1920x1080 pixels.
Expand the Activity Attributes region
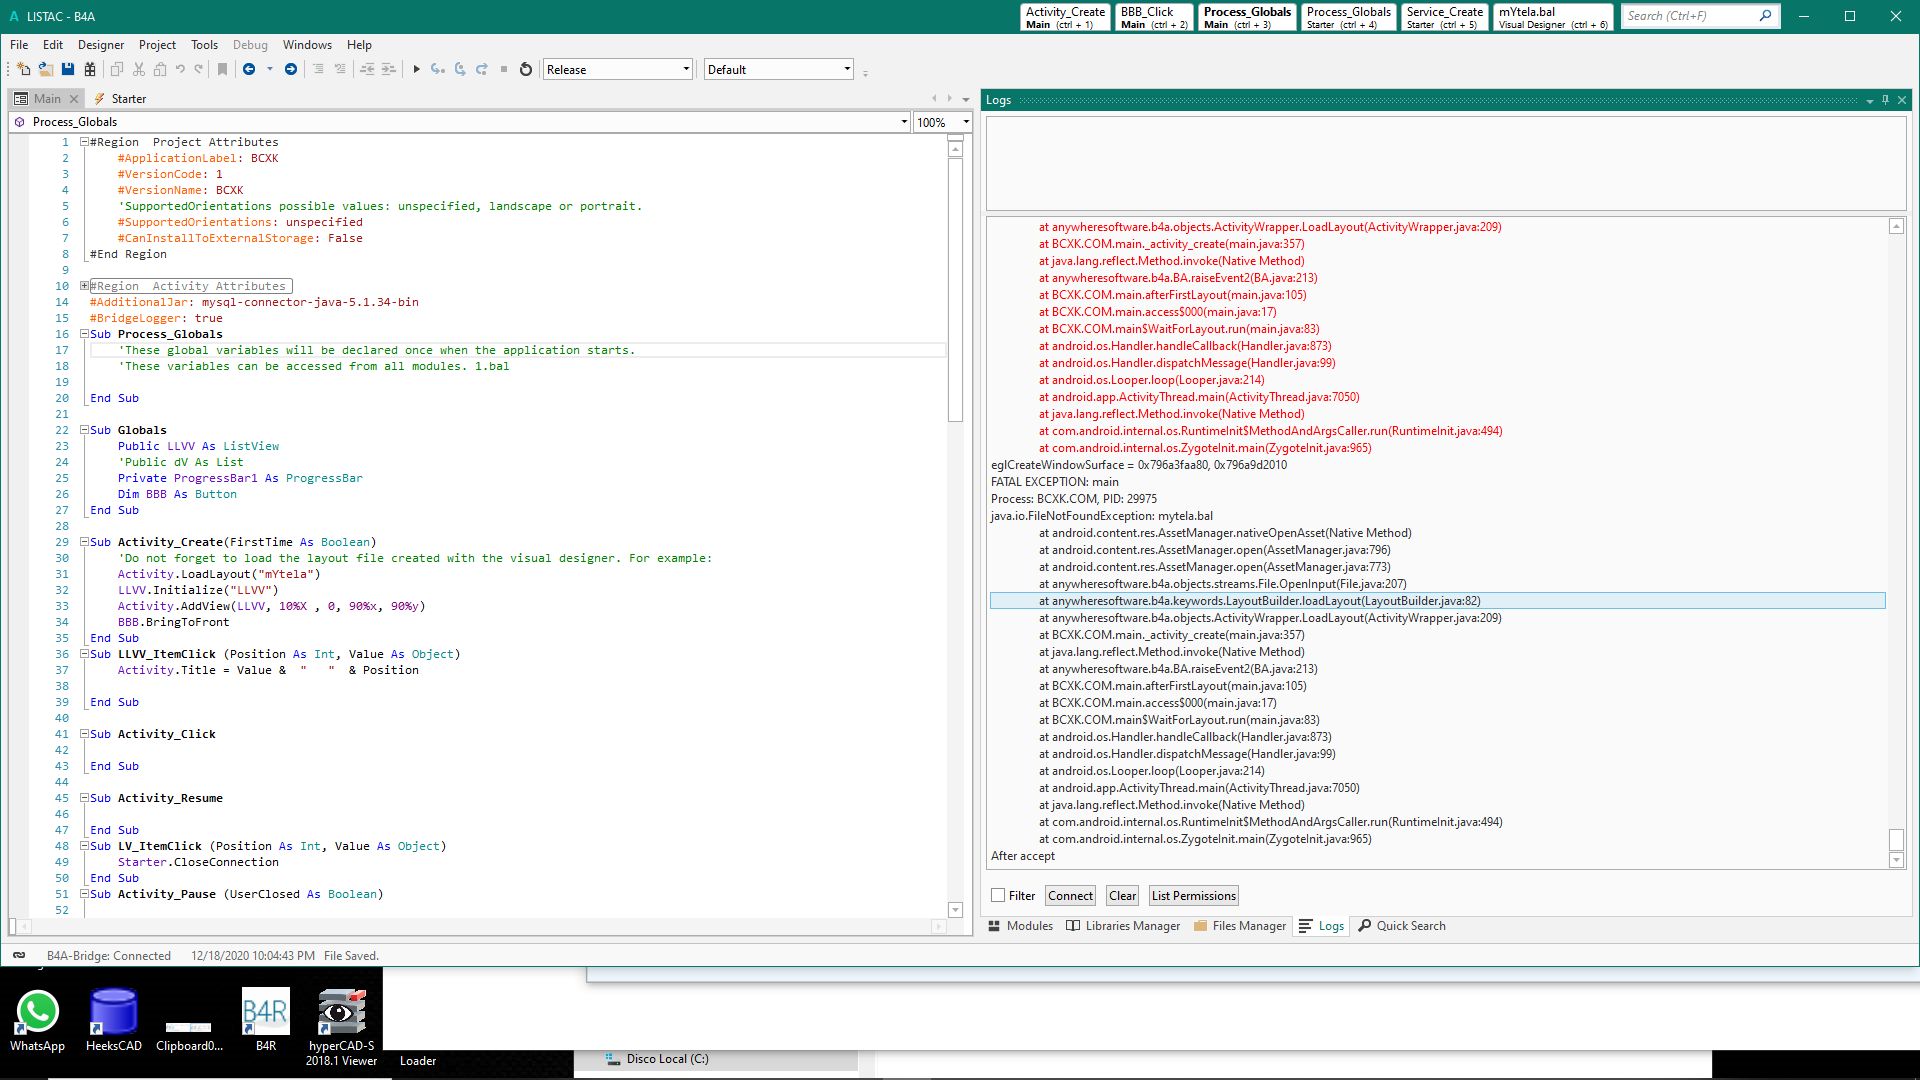(85, 286)
